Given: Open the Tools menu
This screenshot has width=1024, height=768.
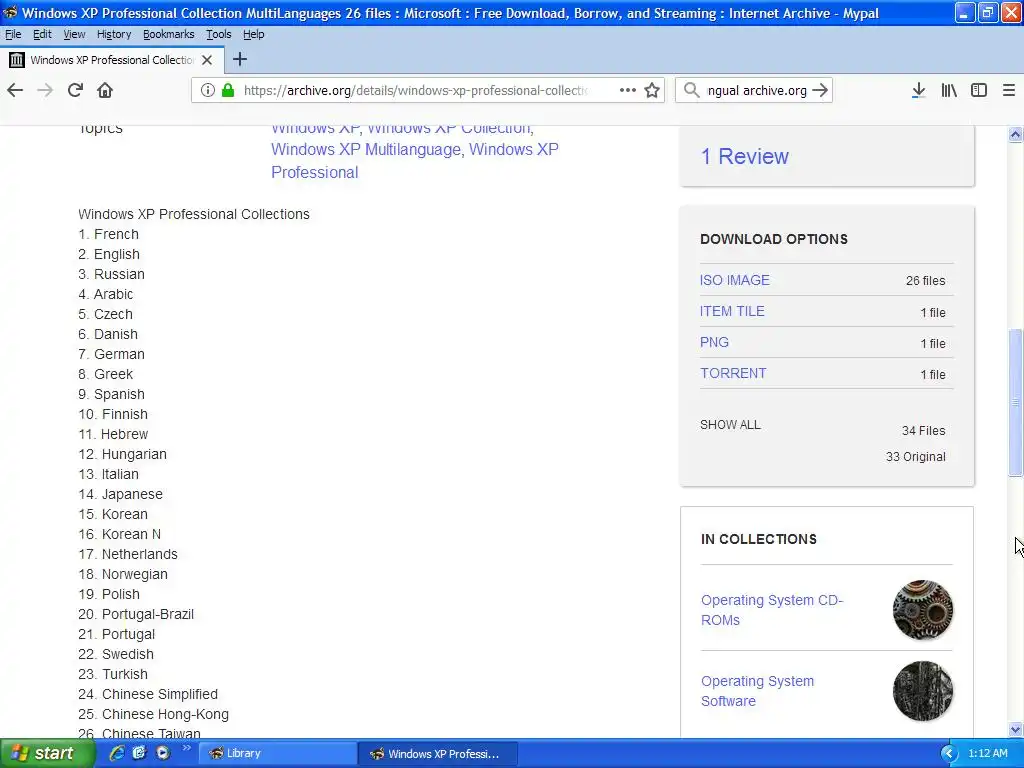Looking at the screenshot, I should 219,34.
